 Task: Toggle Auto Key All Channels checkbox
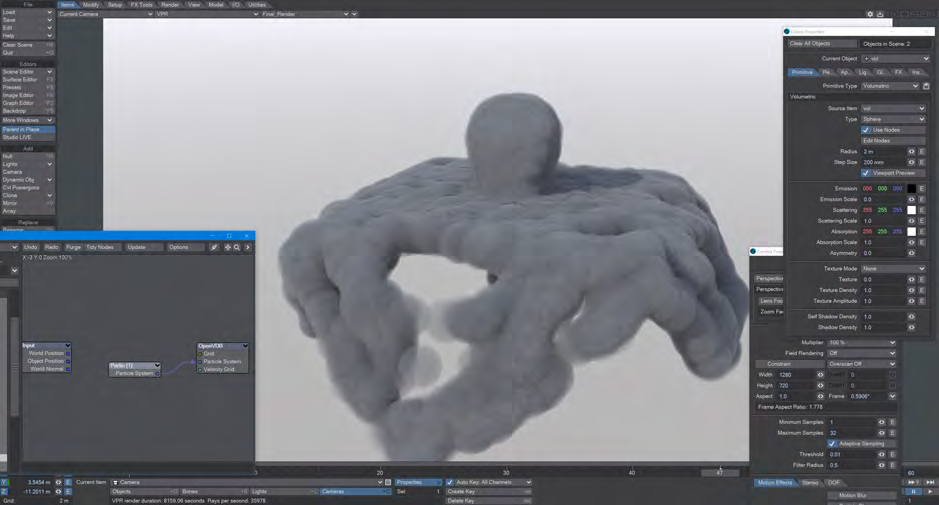(449, 482)
